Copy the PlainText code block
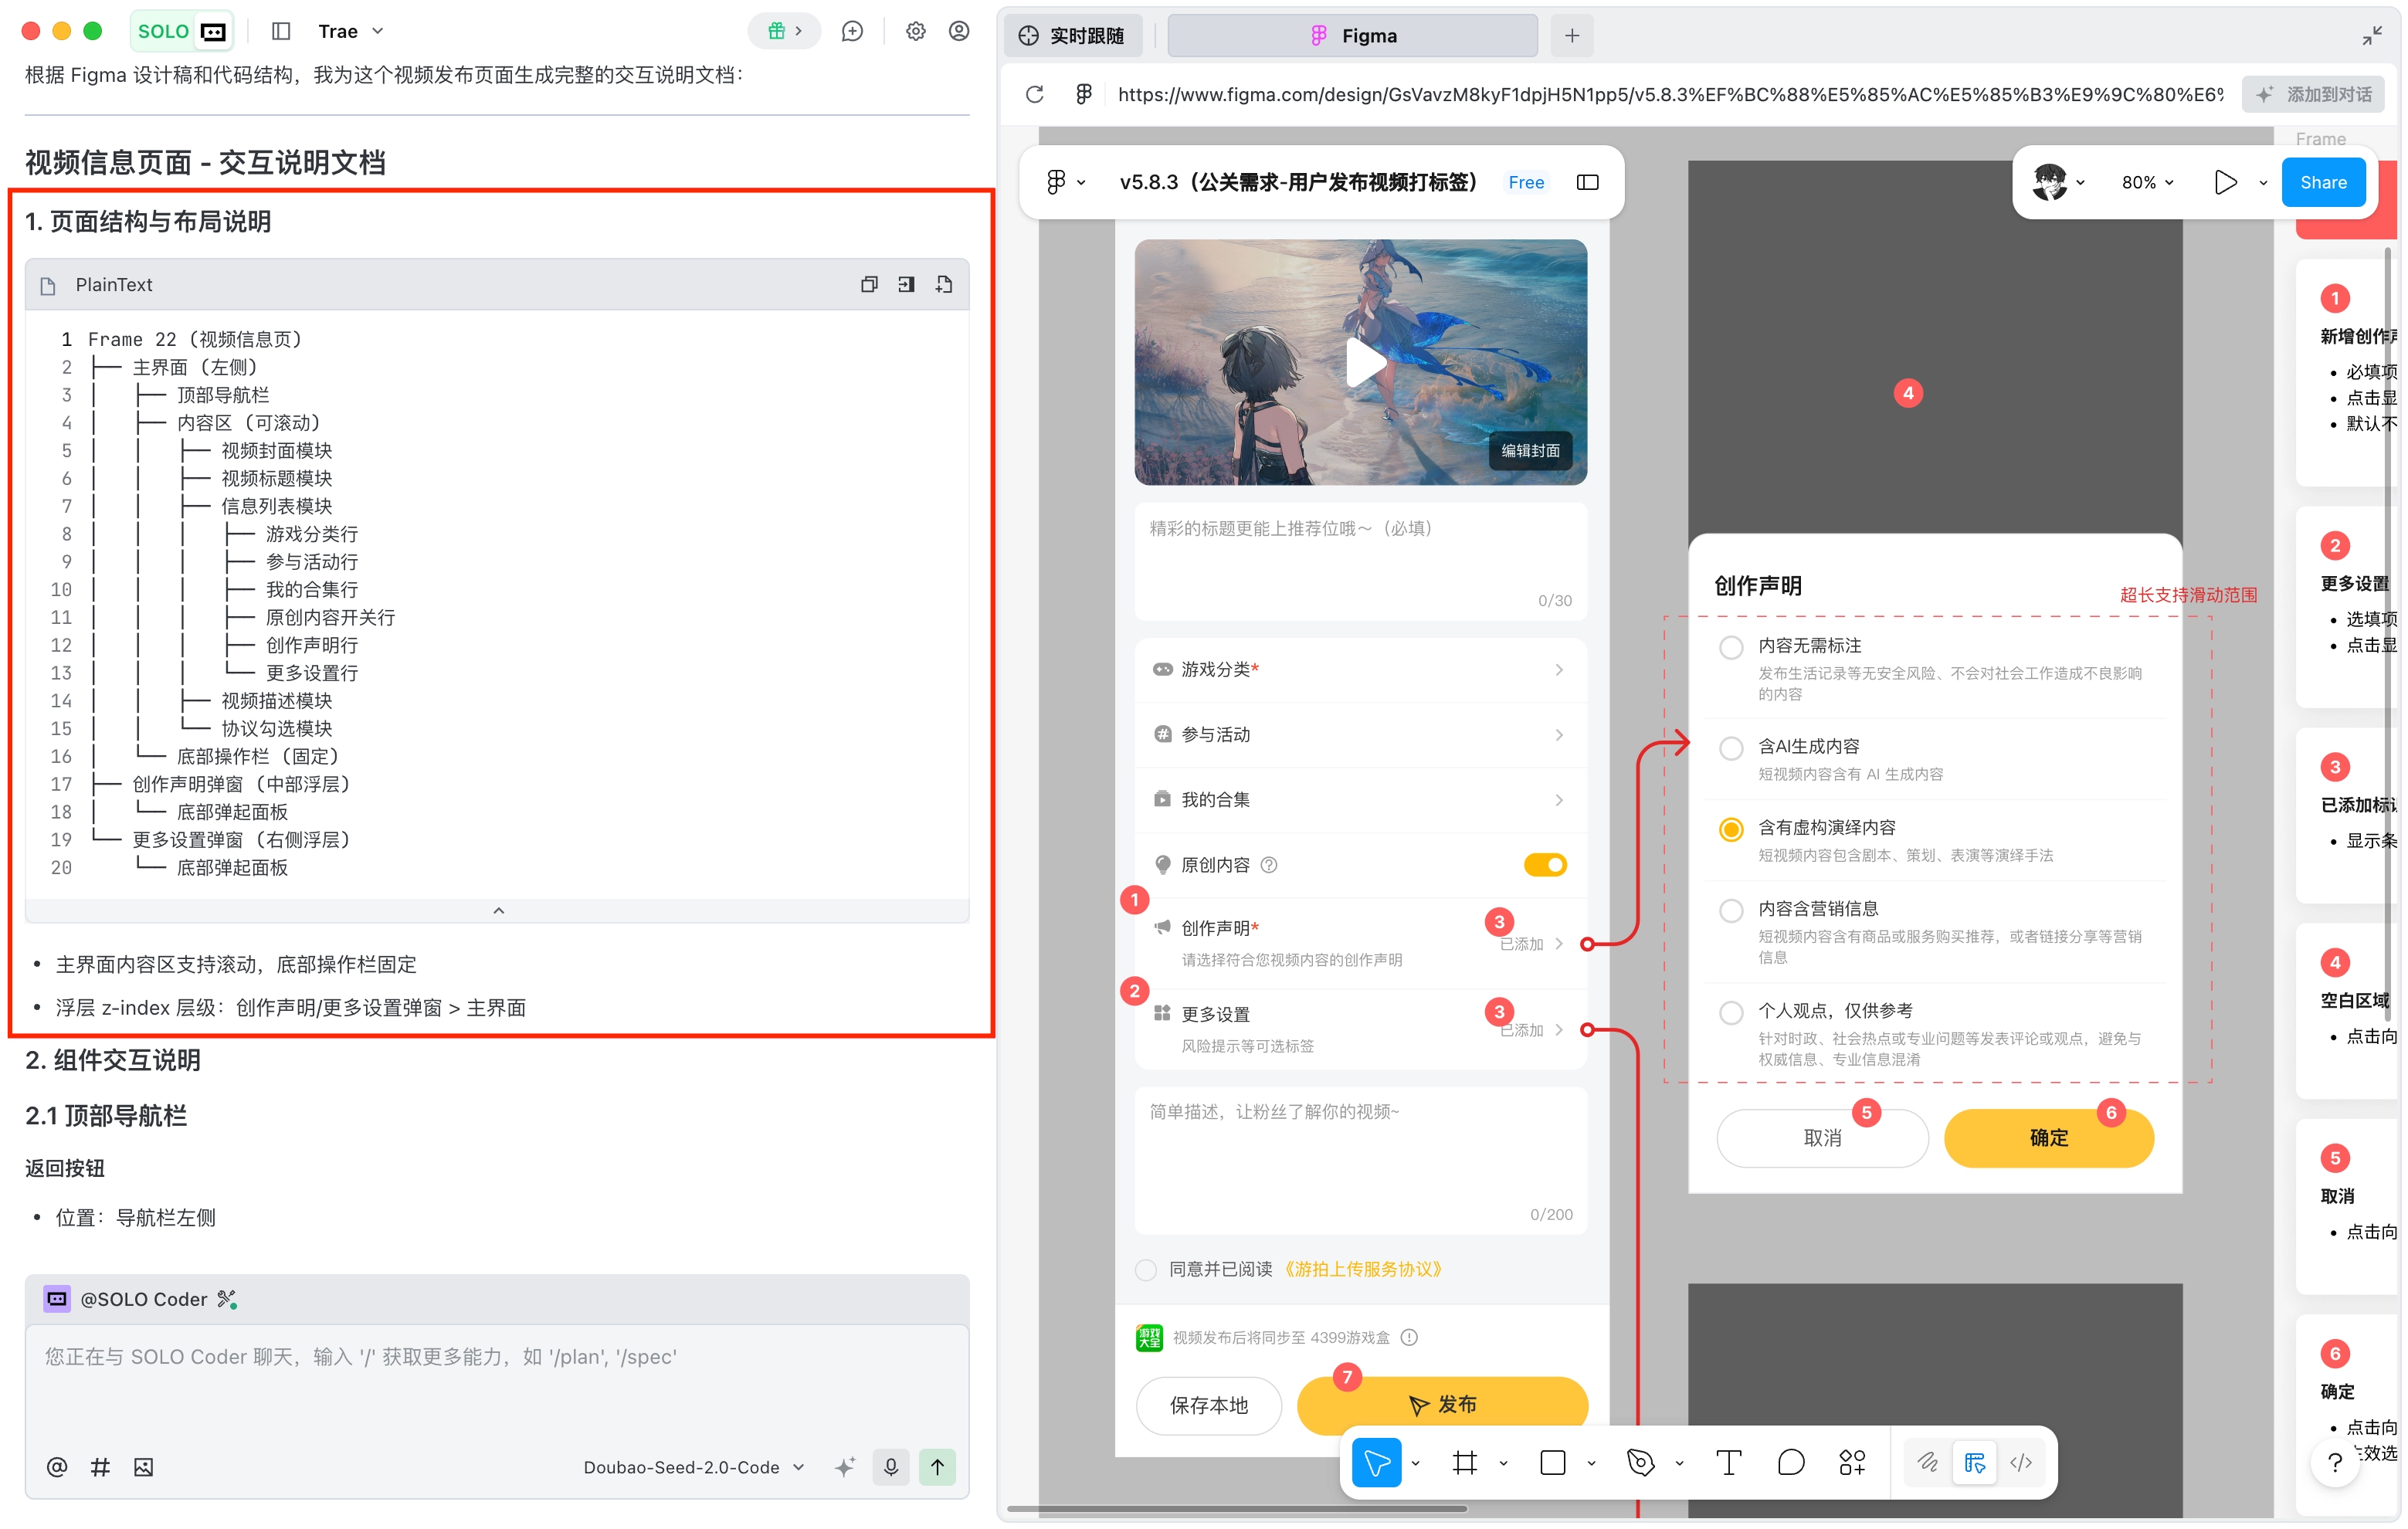2408x1529 pixels. point(869,285)
